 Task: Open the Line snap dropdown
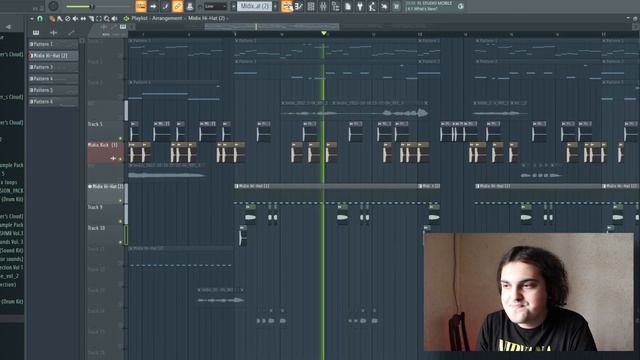tap(216, 6)
